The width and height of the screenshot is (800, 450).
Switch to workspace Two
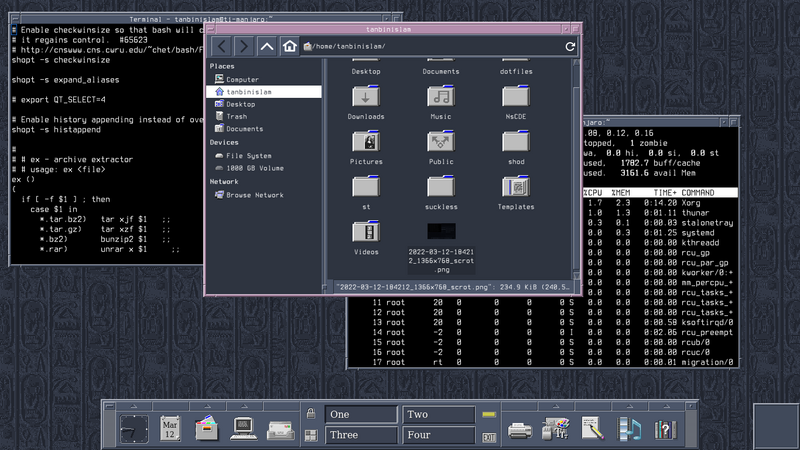point(438,414)
